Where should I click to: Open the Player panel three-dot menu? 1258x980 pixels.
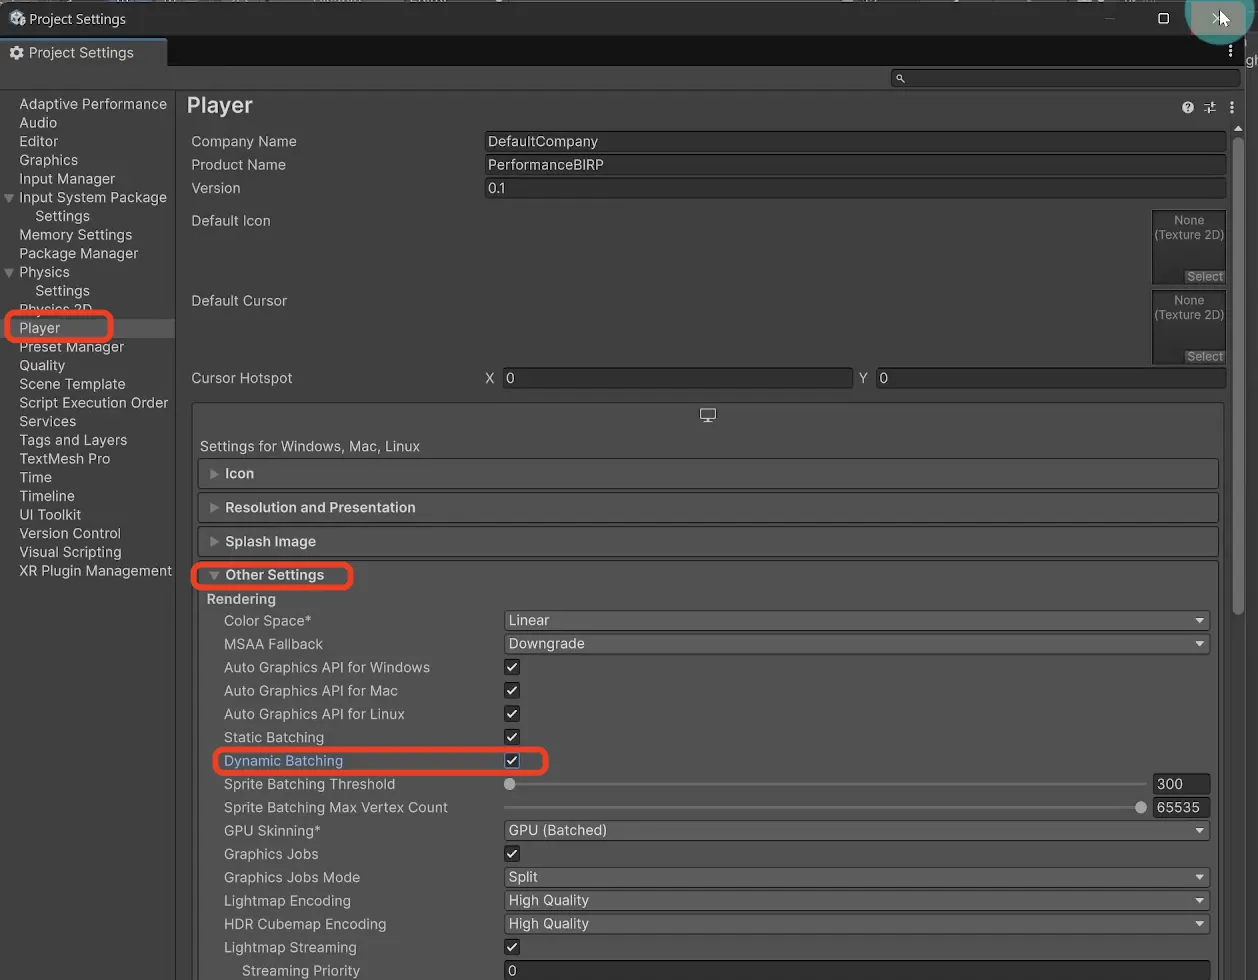click(x=1232, y=107)
